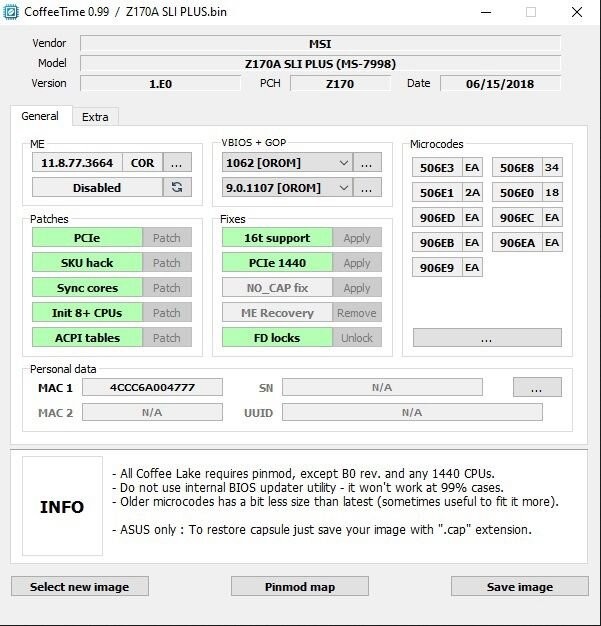Click the Vendor field showing MSI
Viewport: 601px width, 626px height.
coord(320,44)
